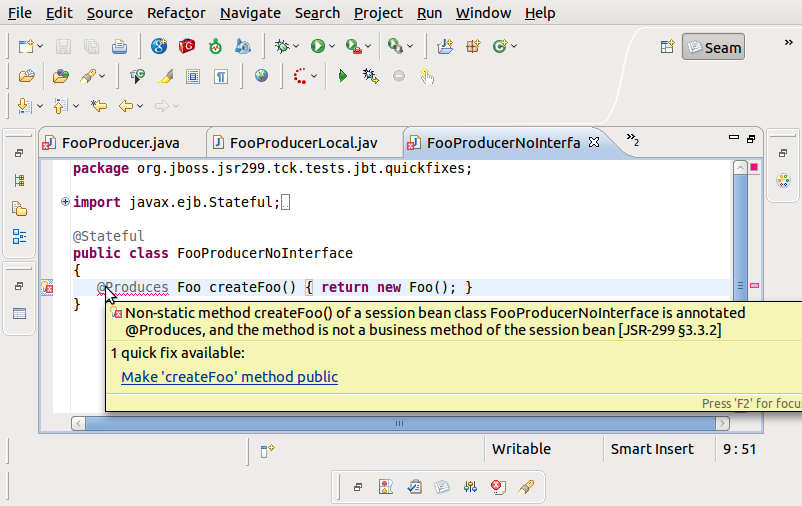Show the hidden editor tabs list
Image resolution: width=802 pixels, height=506 pixels.
coord(633,139)
